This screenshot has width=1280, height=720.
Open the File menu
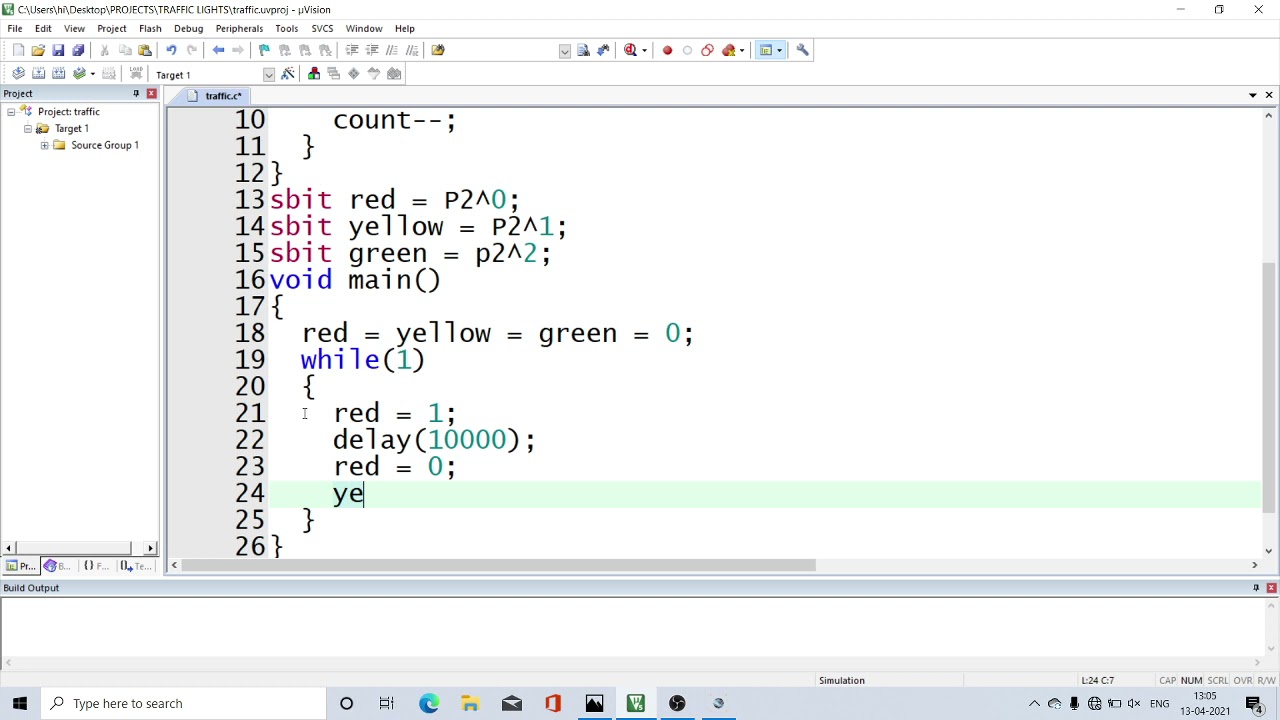[x=15, y=28]
